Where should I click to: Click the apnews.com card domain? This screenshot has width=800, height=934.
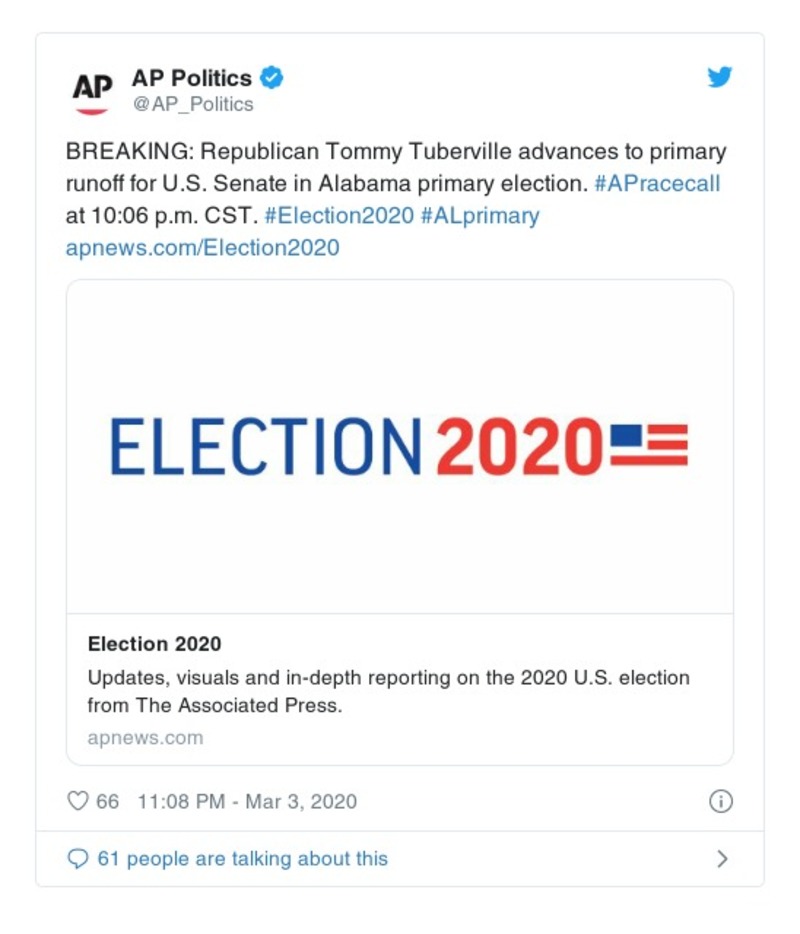145,738
